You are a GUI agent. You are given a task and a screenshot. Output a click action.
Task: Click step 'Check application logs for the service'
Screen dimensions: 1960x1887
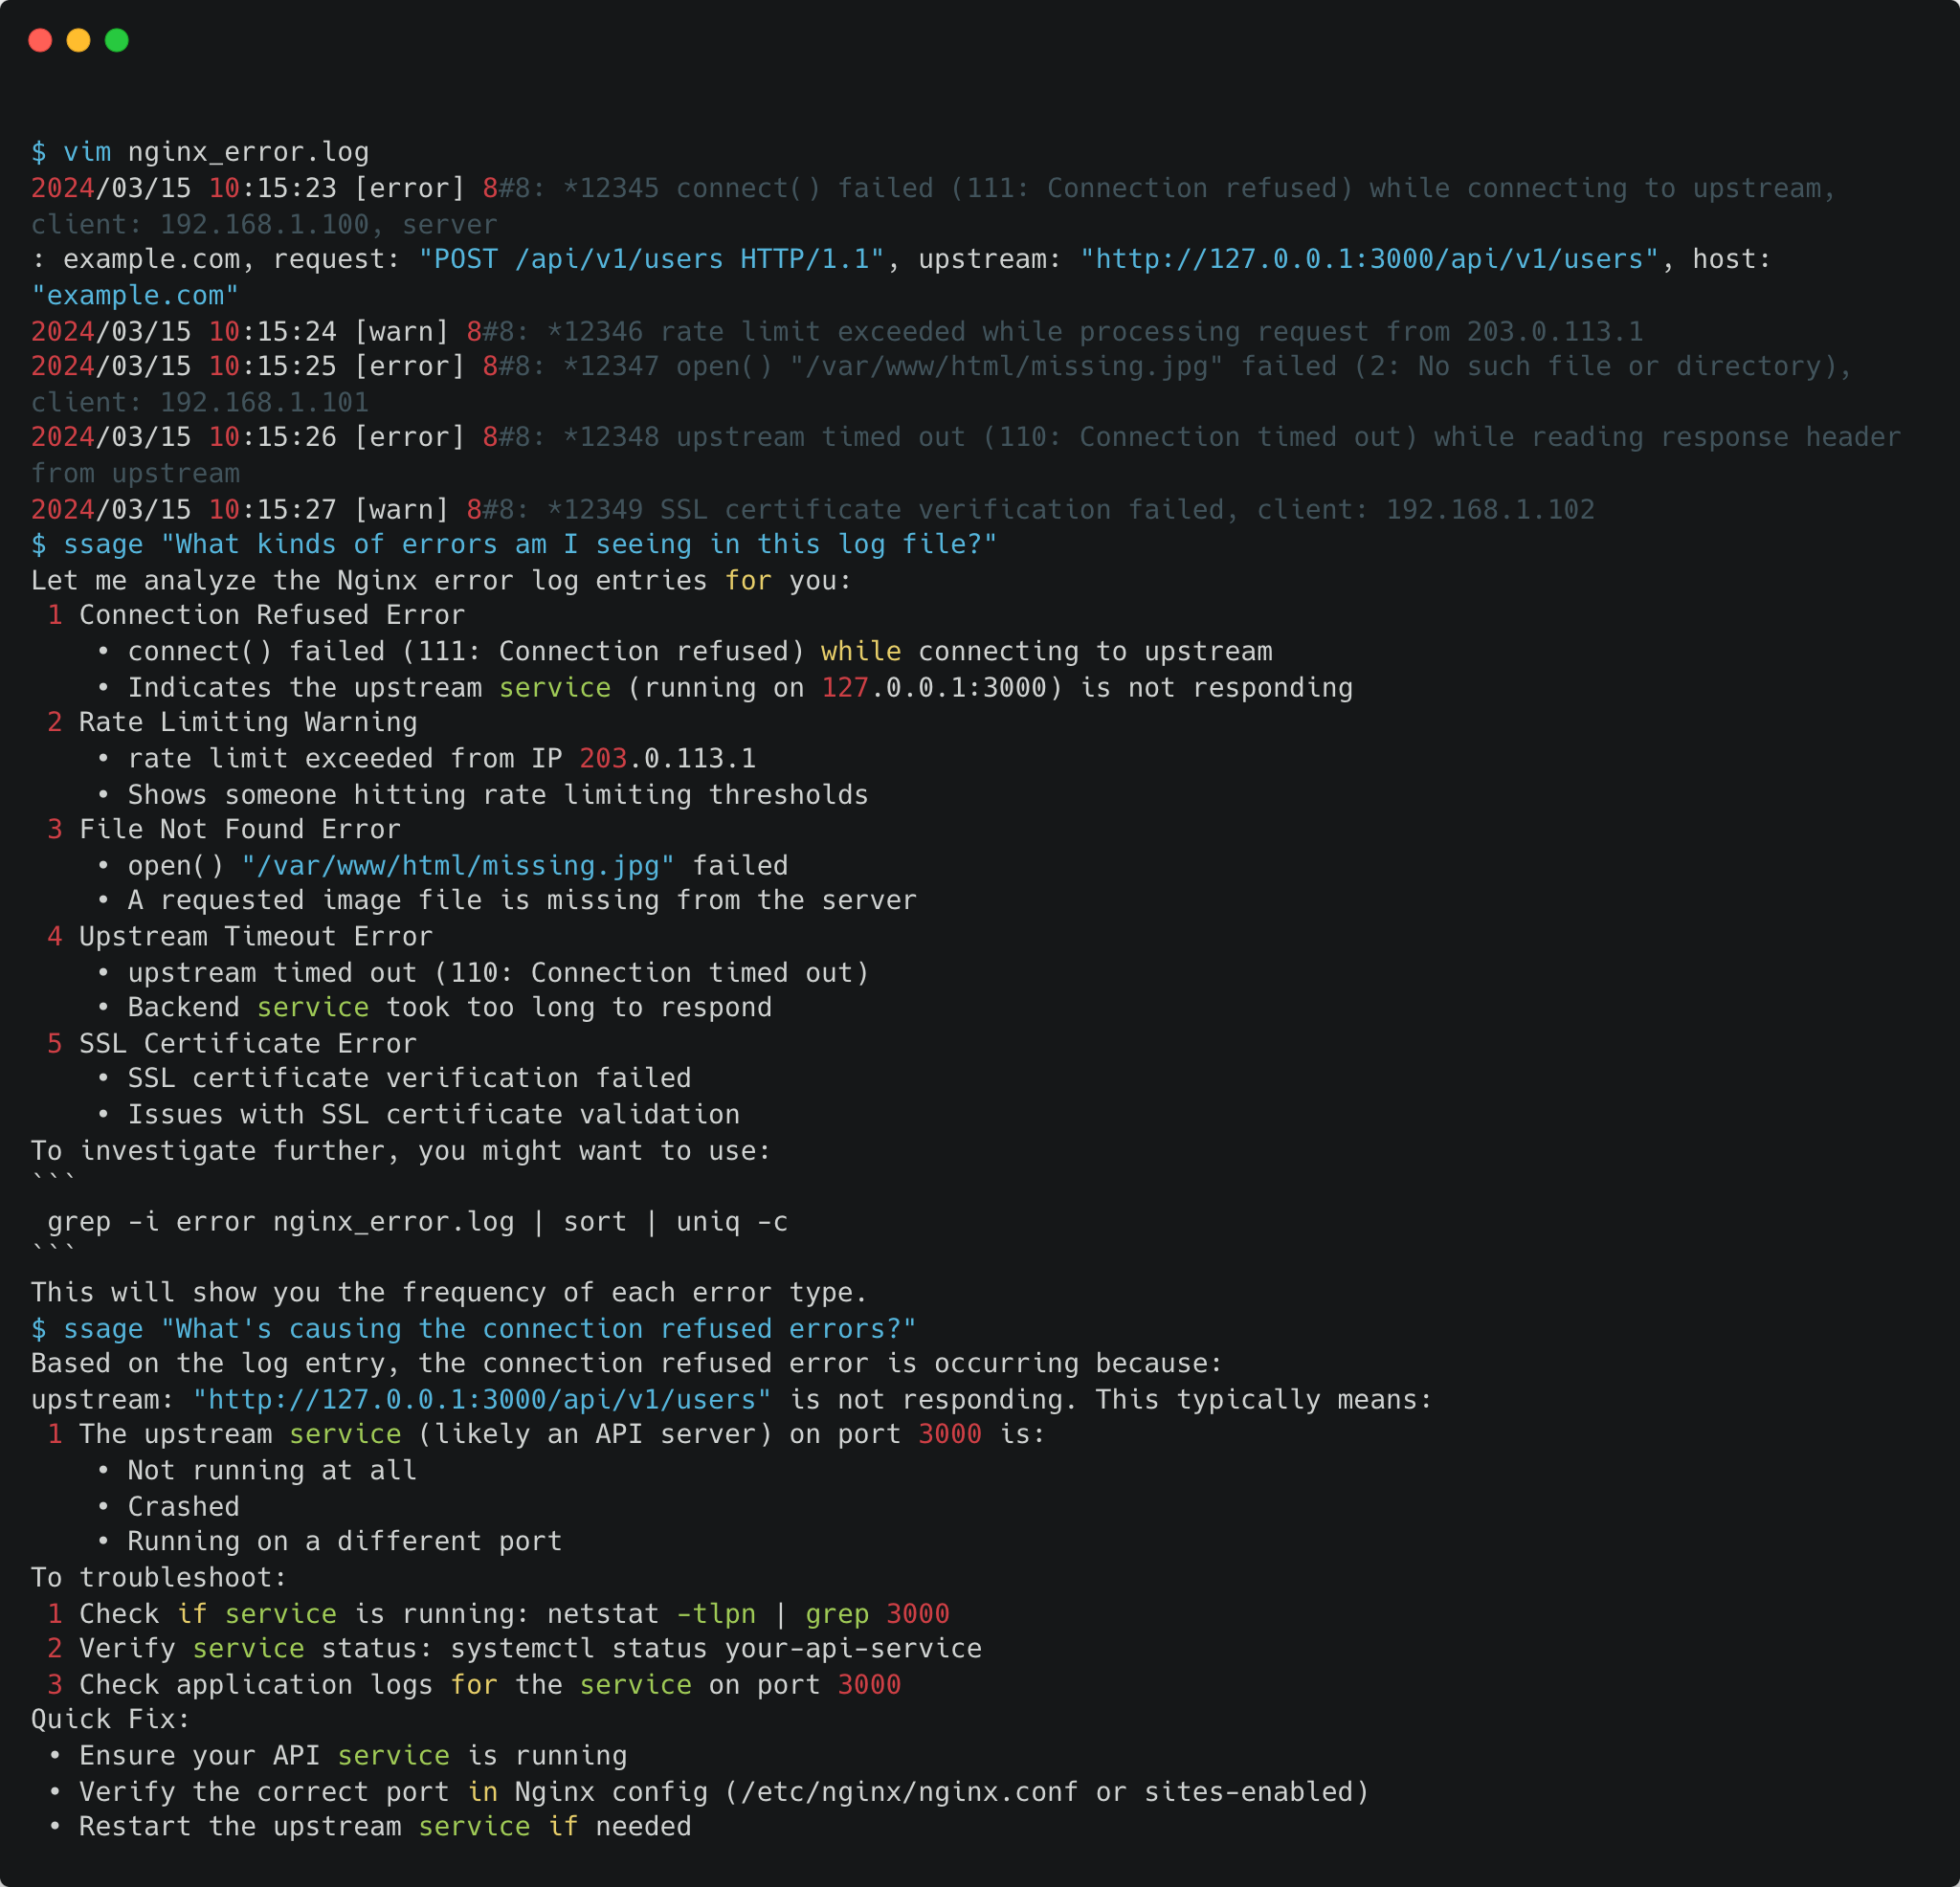[474, 1685]
